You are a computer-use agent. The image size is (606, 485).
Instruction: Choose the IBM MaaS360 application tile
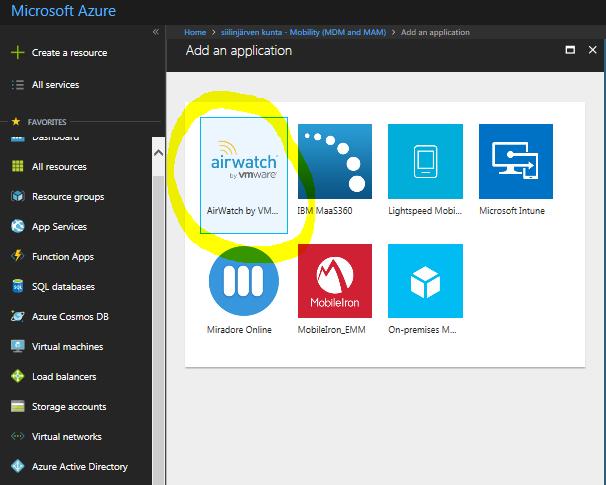tap(335, 170)
